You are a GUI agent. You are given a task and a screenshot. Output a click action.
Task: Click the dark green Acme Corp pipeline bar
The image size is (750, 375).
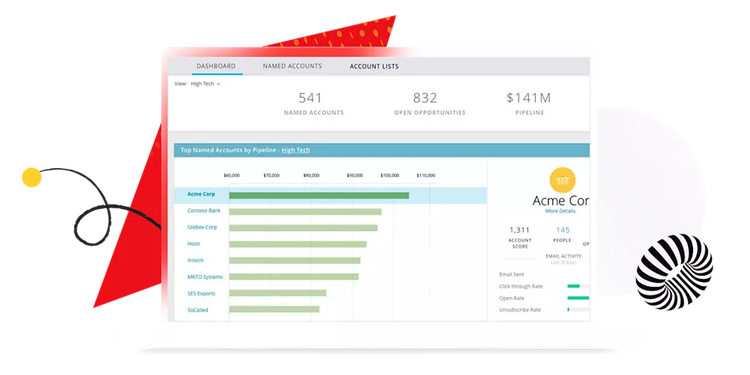[x=319, y=195]
